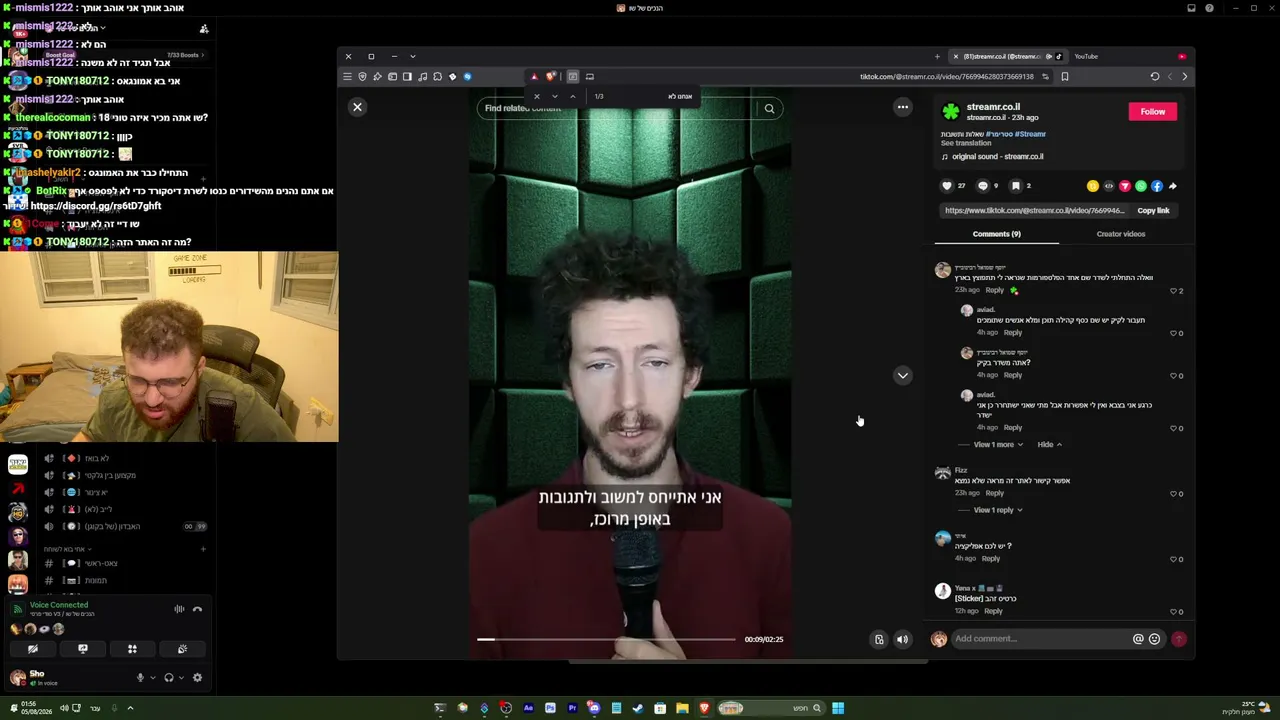Viewport: 1280px width, 720px height.
Task: Open tab list dropdown chevron in browser
Action: pos(413,57)
